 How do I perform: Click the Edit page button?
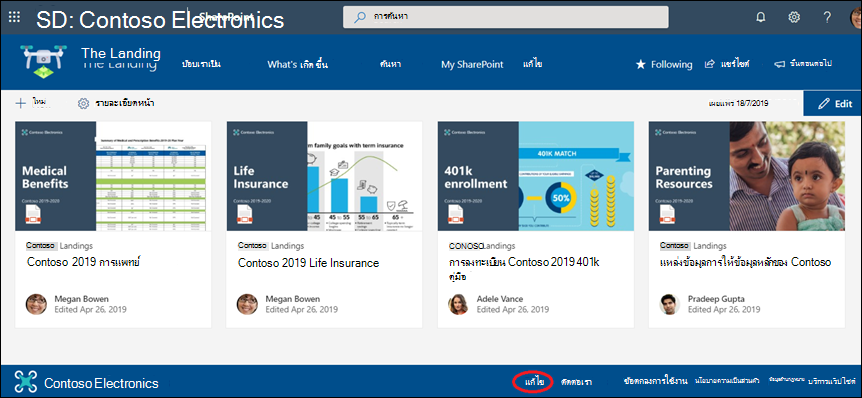coord(832,103)
